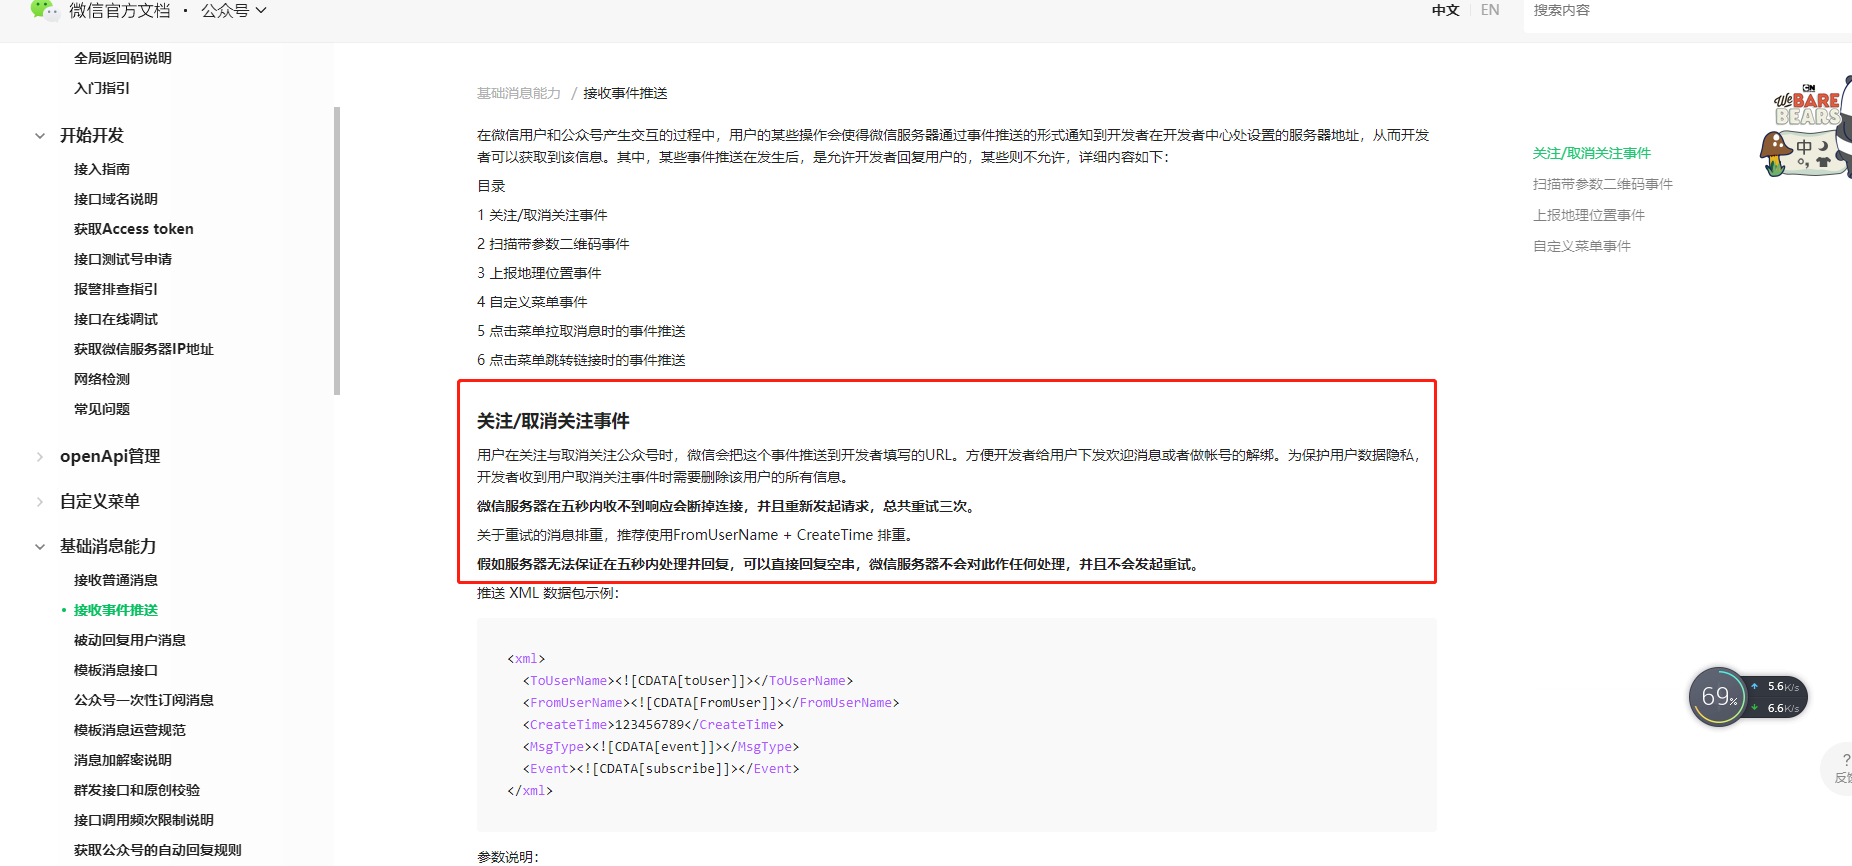The image size is (1852, 866).
Task: Expand the 自定义菜单 section chevron
Action: click(x=40, y=502)
